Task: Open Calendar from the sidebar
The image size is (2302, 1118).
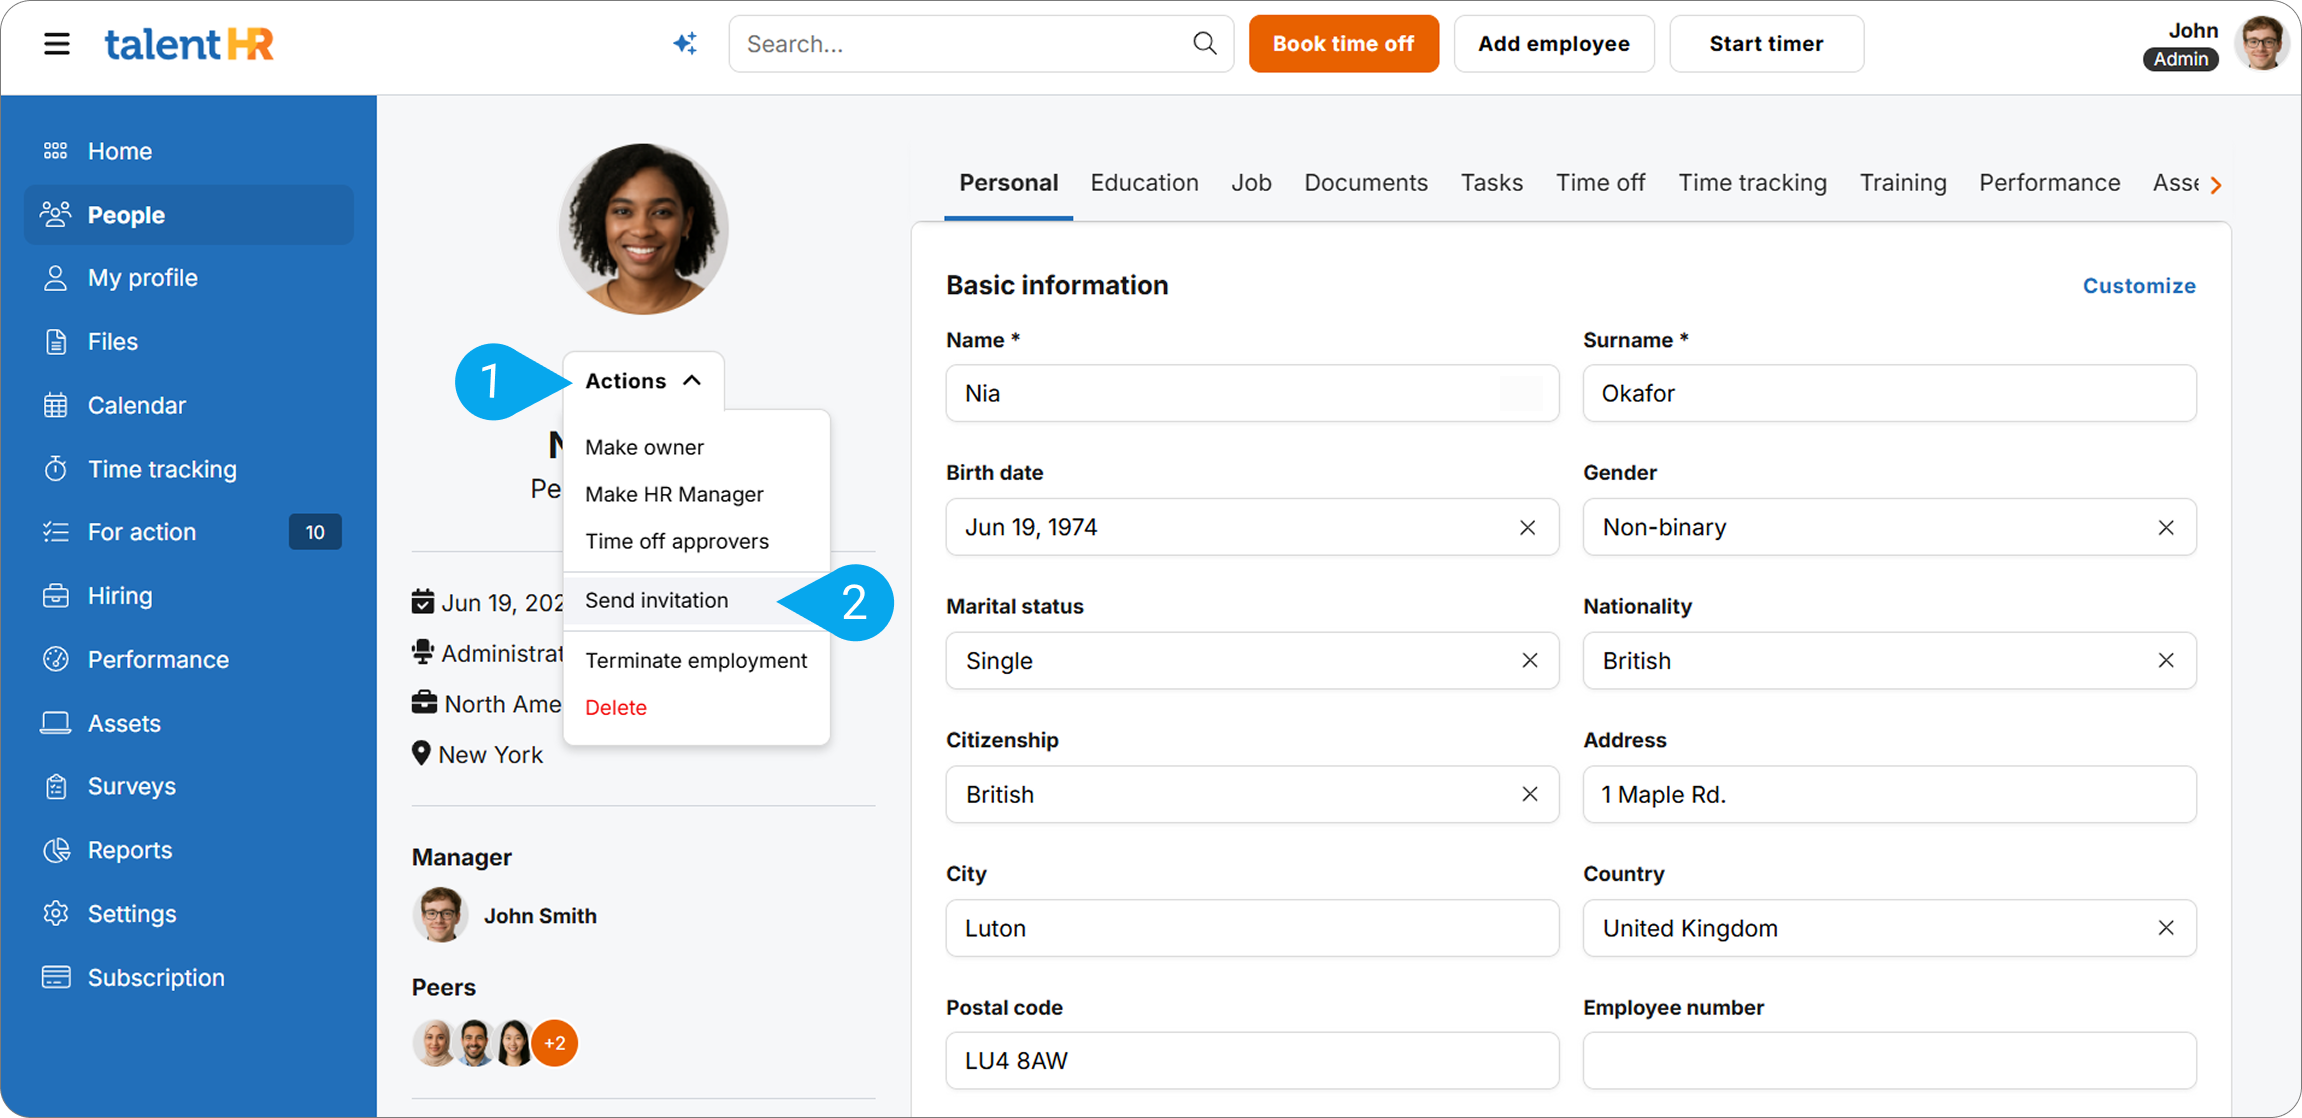Action: click(136, 405)
